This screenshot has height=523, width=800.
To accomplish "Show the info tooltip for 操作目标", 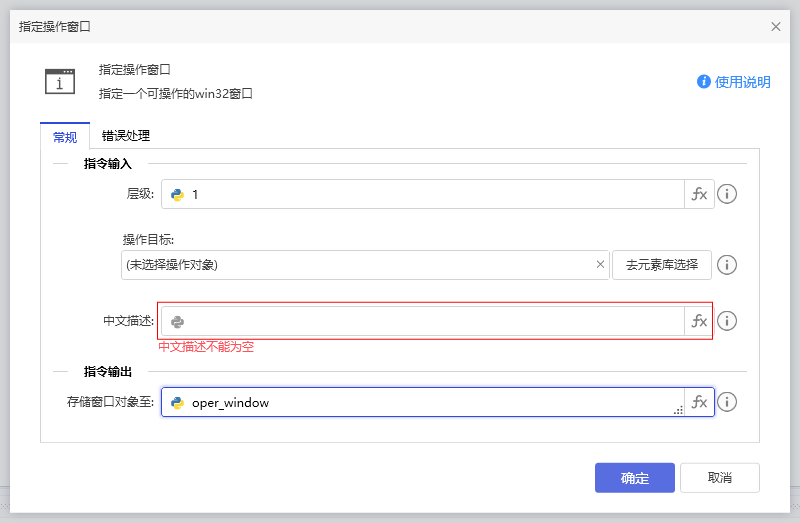I will coord(728,265).
